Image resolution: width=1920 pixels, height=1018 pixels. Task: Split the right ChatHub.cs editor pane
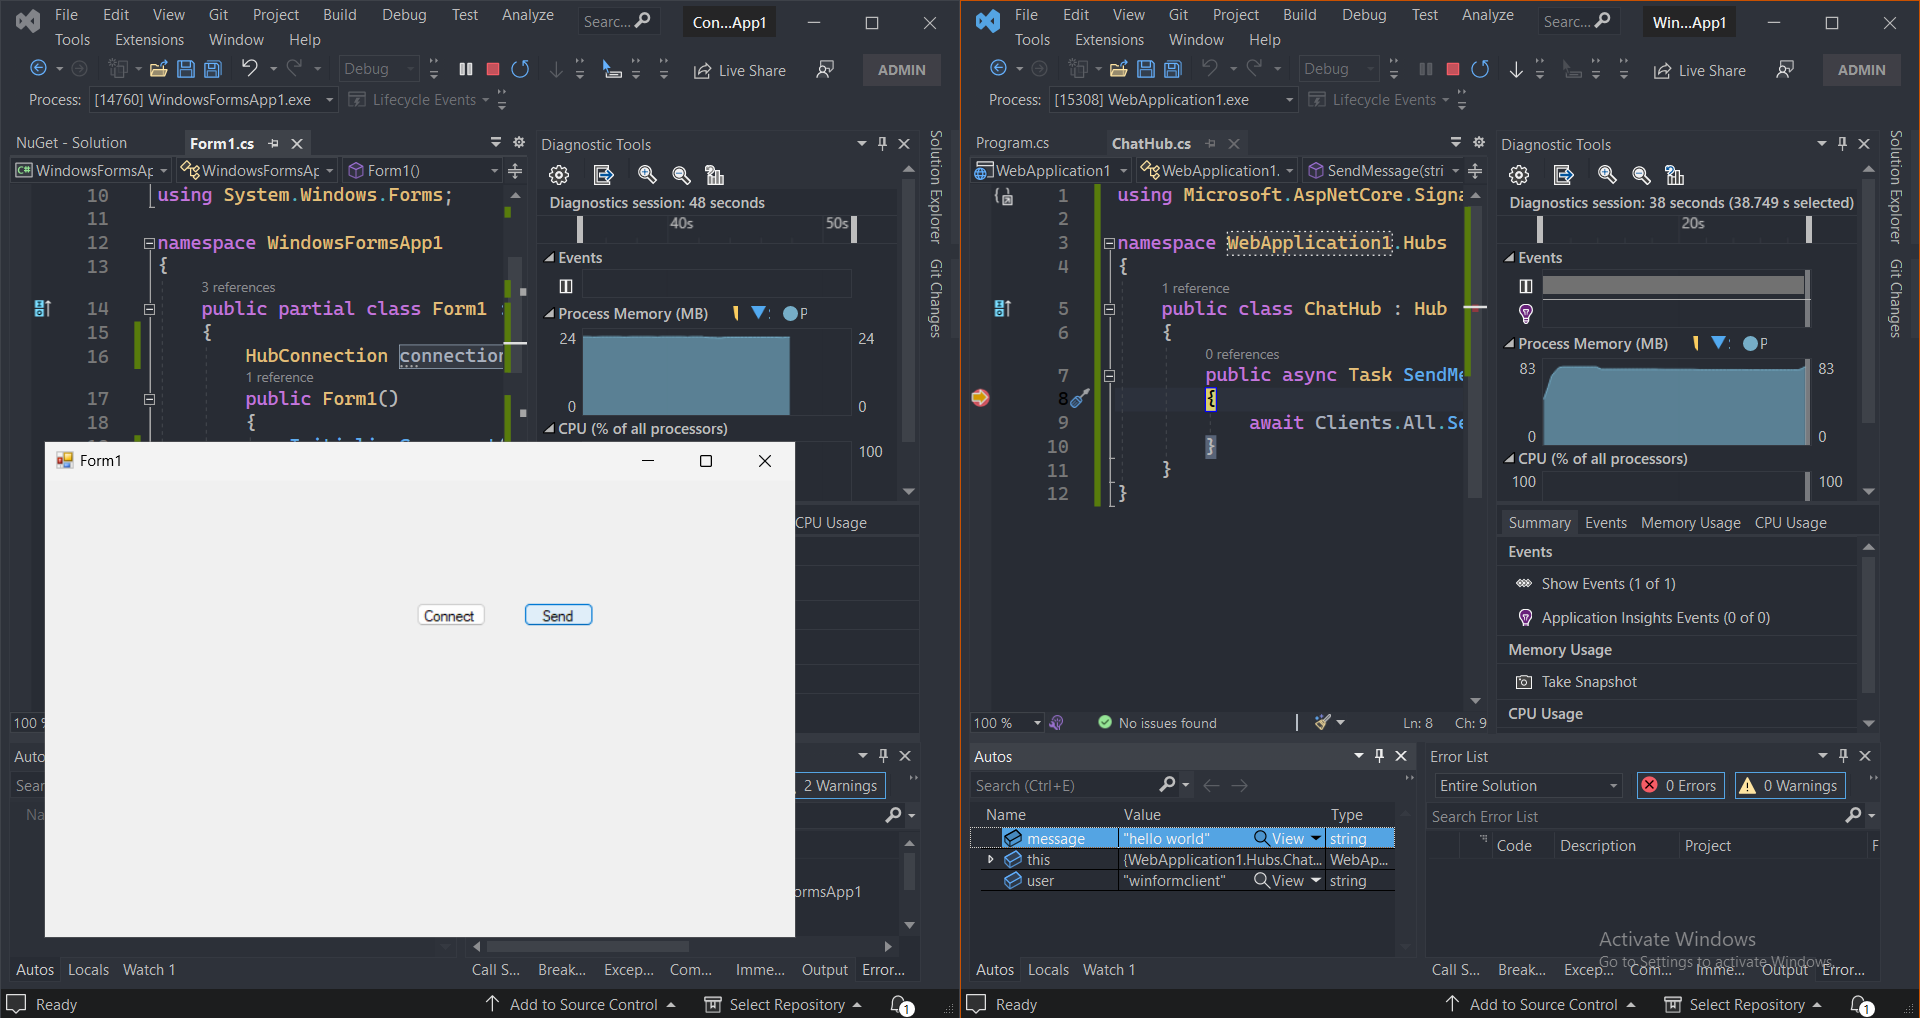(x=1475, y=171)
